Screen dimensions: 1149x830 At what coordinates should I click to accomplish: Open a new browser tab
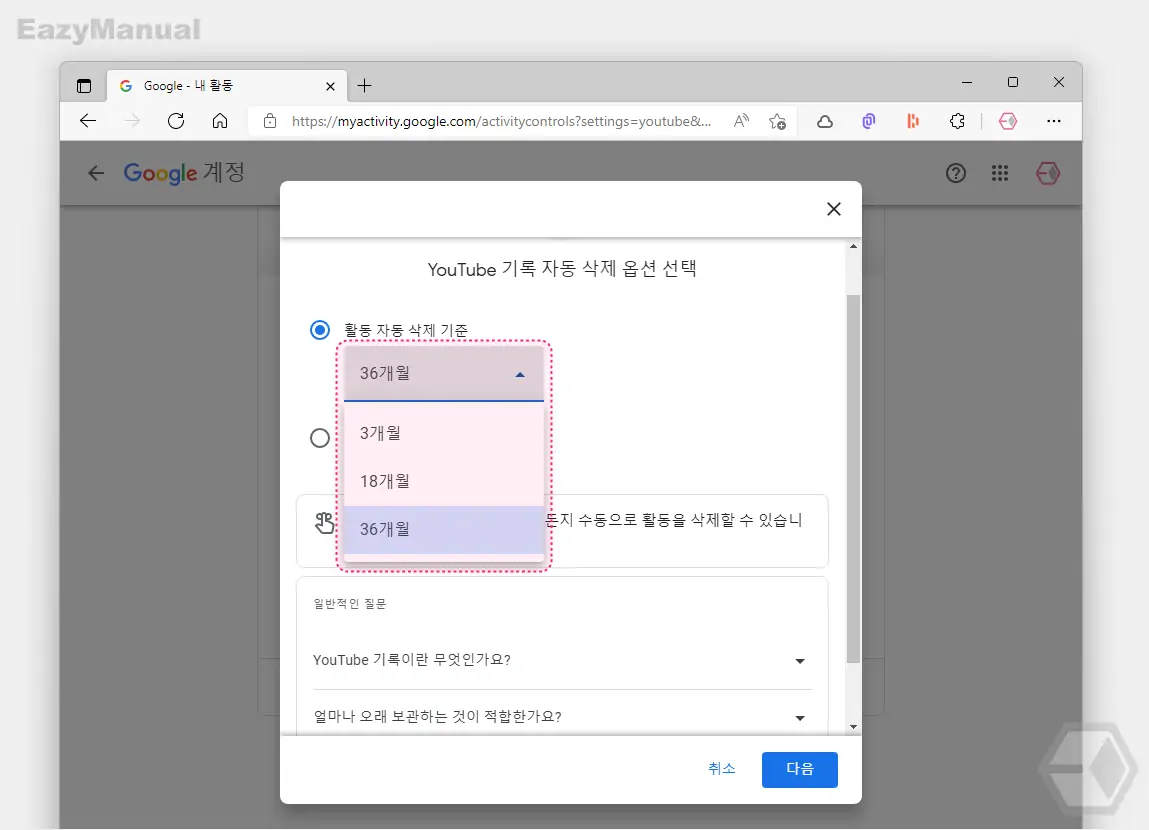tap(364, 86)
